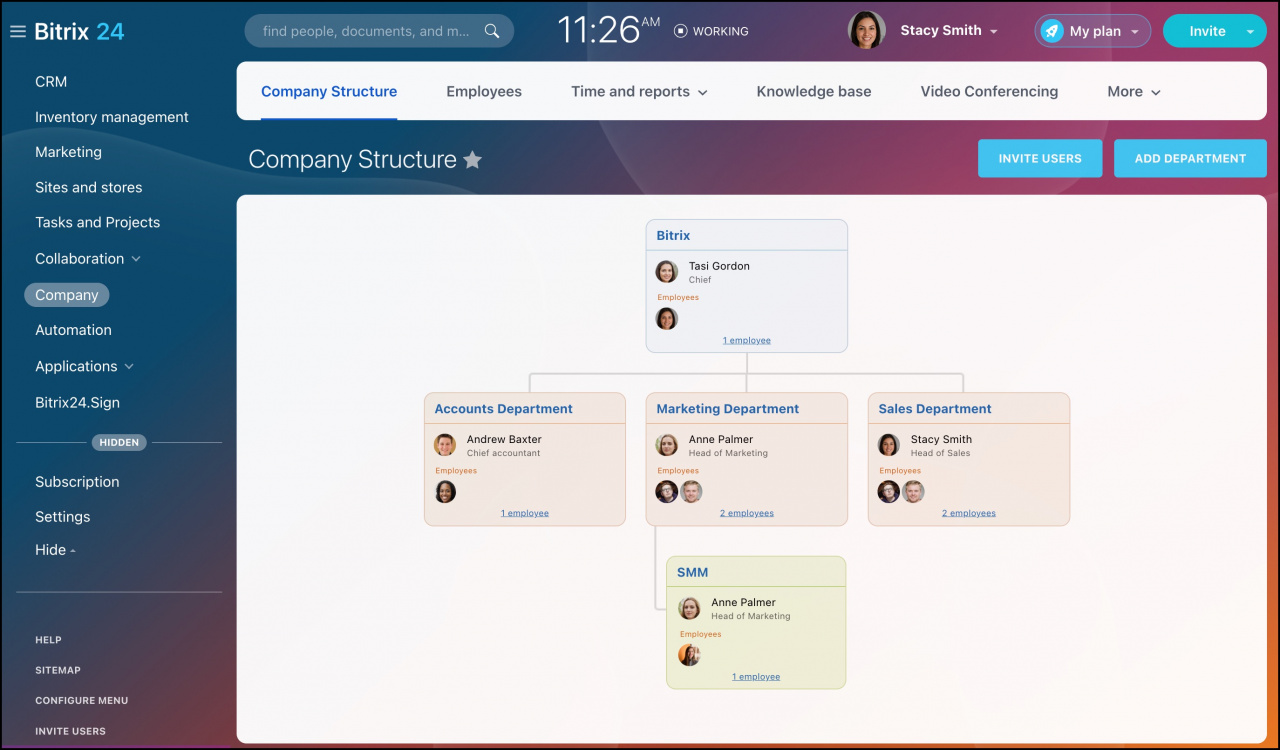
Task: Open second employee avatar in Sales Department
Action: 913,491
